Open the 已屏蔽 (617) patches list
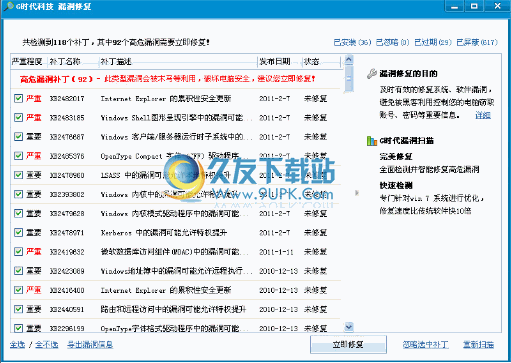 (x=477, y=42)
